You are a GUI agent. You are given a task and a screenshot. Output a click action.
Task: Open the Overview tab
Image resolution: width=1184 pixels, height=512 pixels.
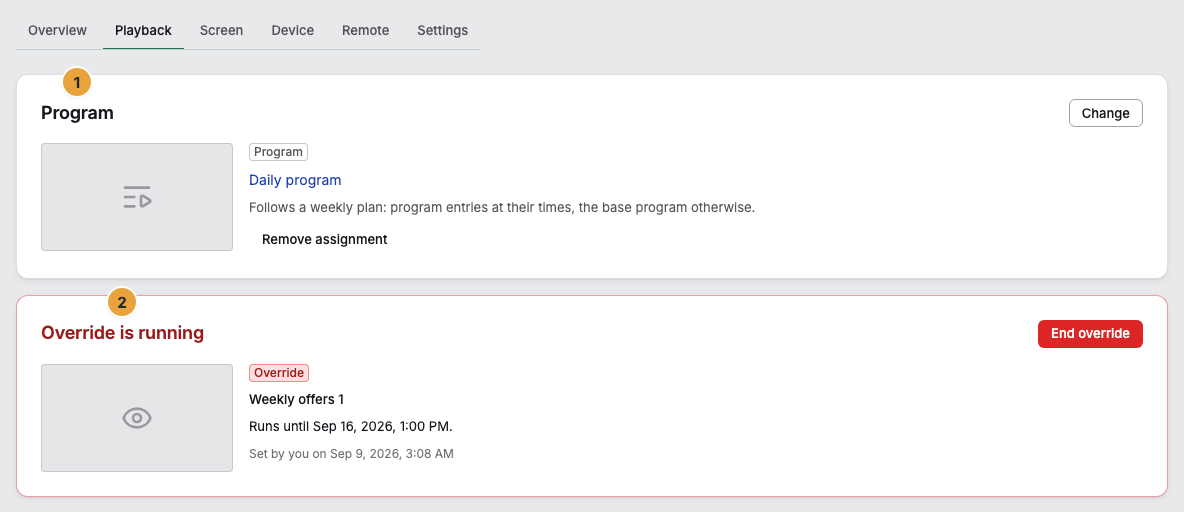(57, 30)
